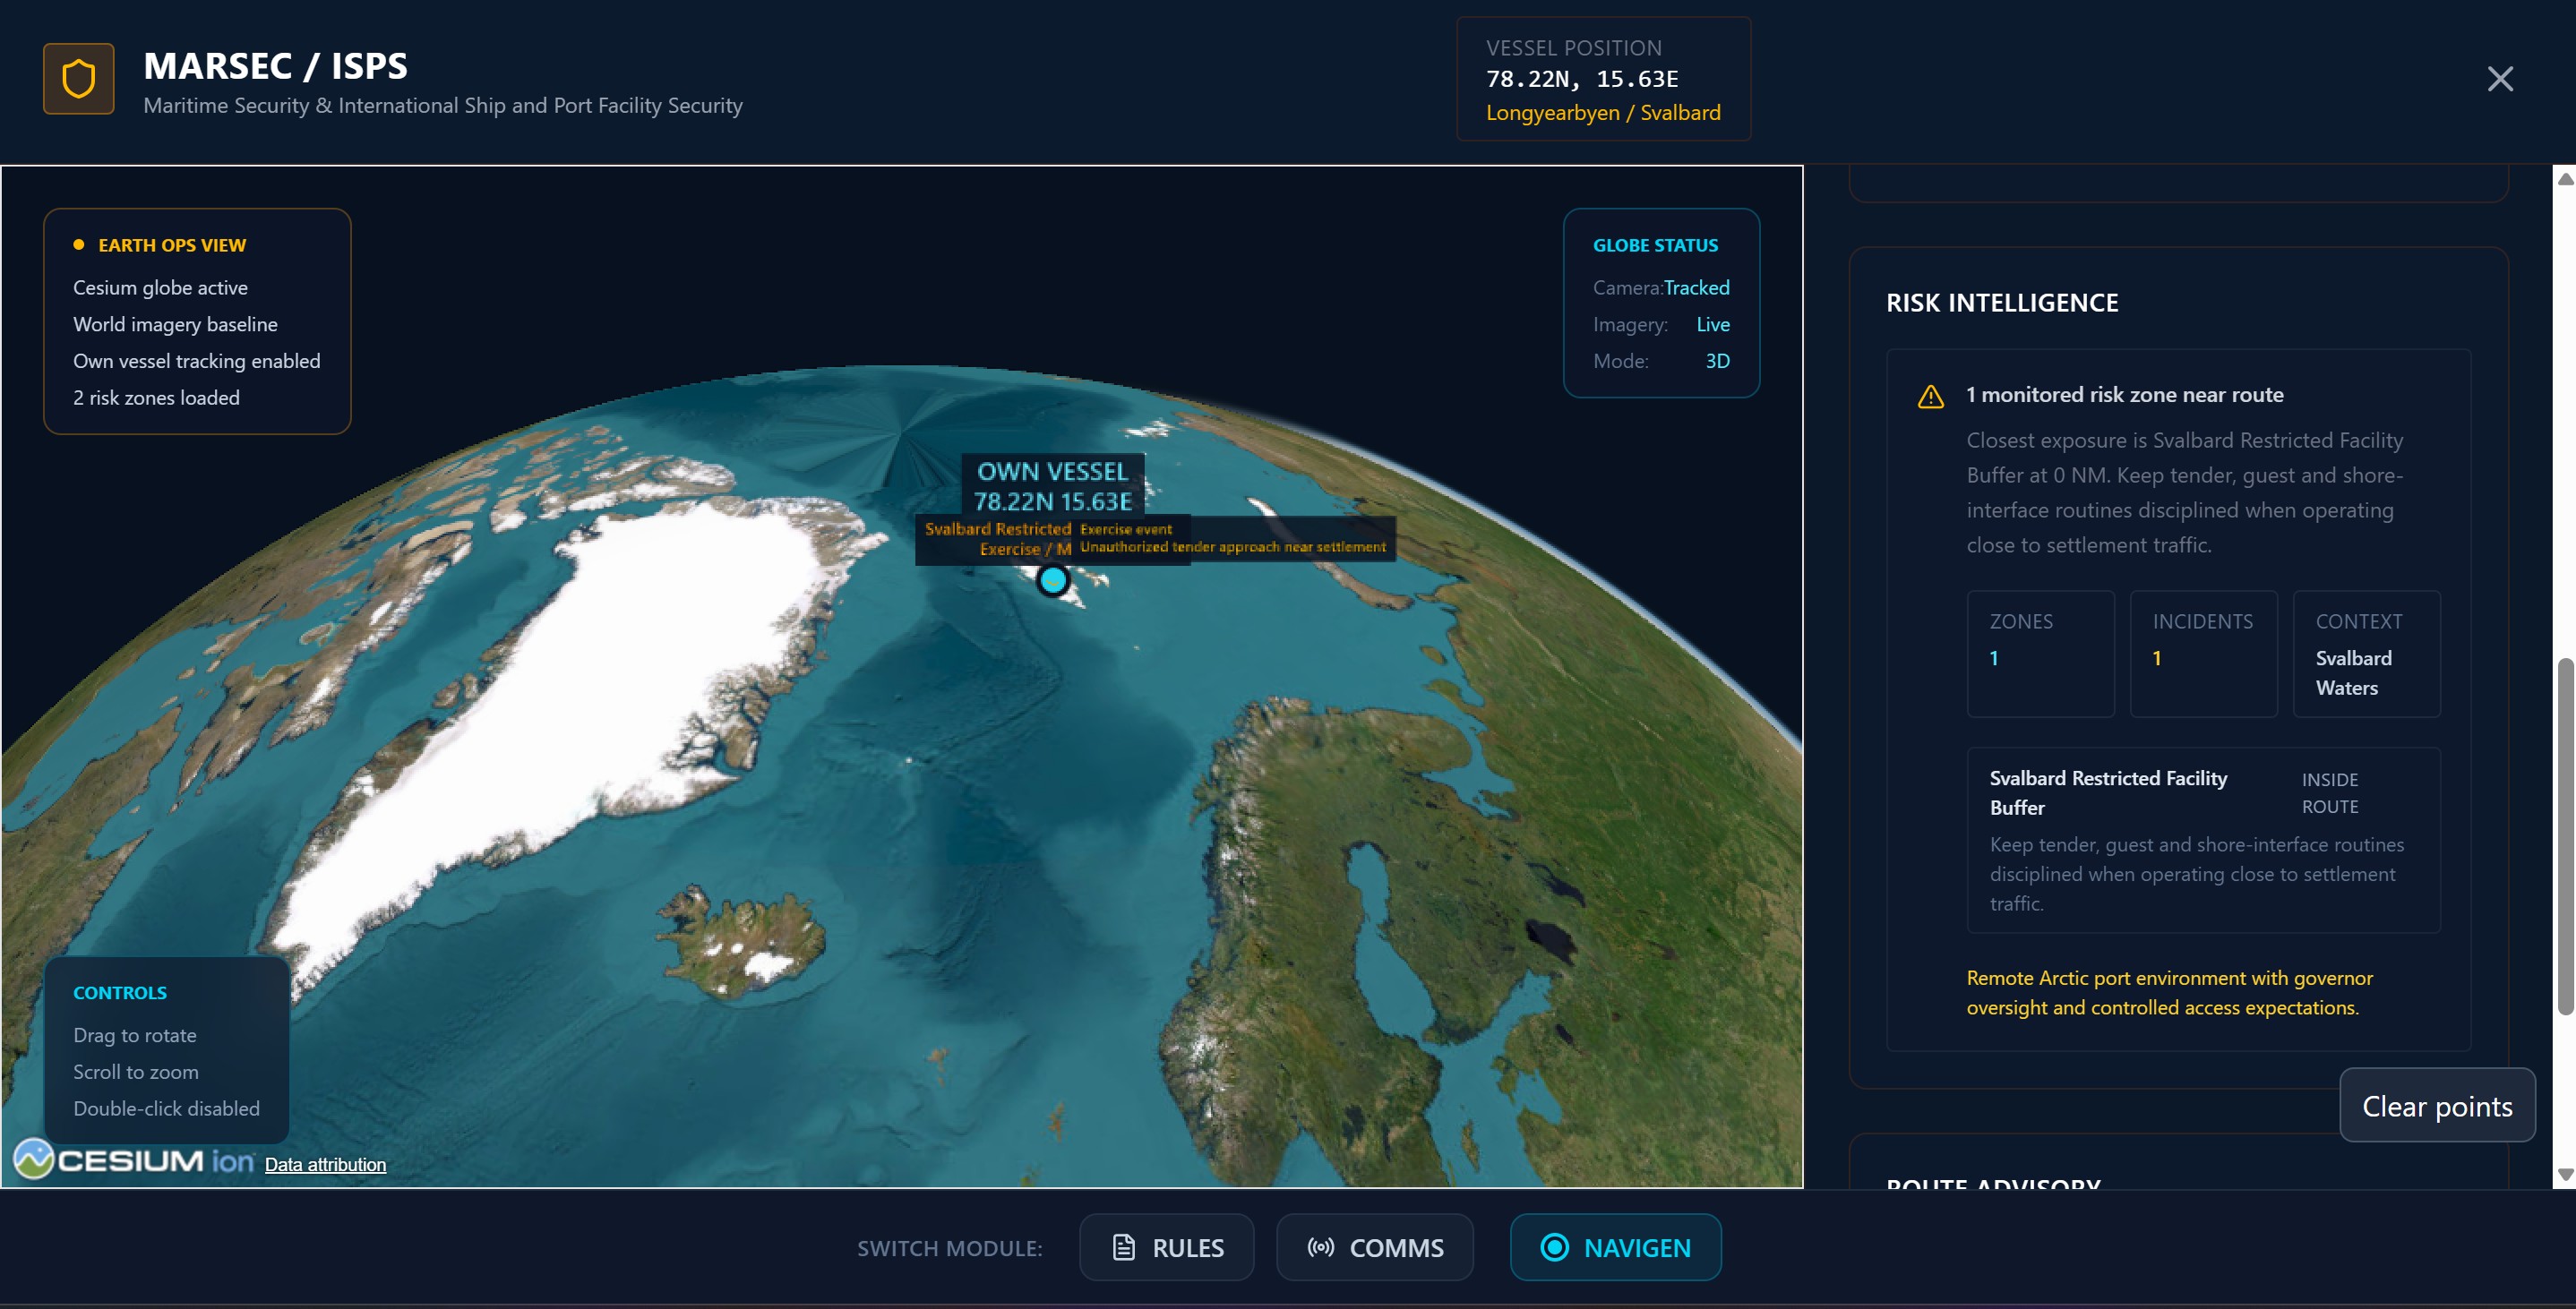Viewport: 2576px width, 1309px height.
Task: Switch to the COMMS module
Action: 1375,1247
